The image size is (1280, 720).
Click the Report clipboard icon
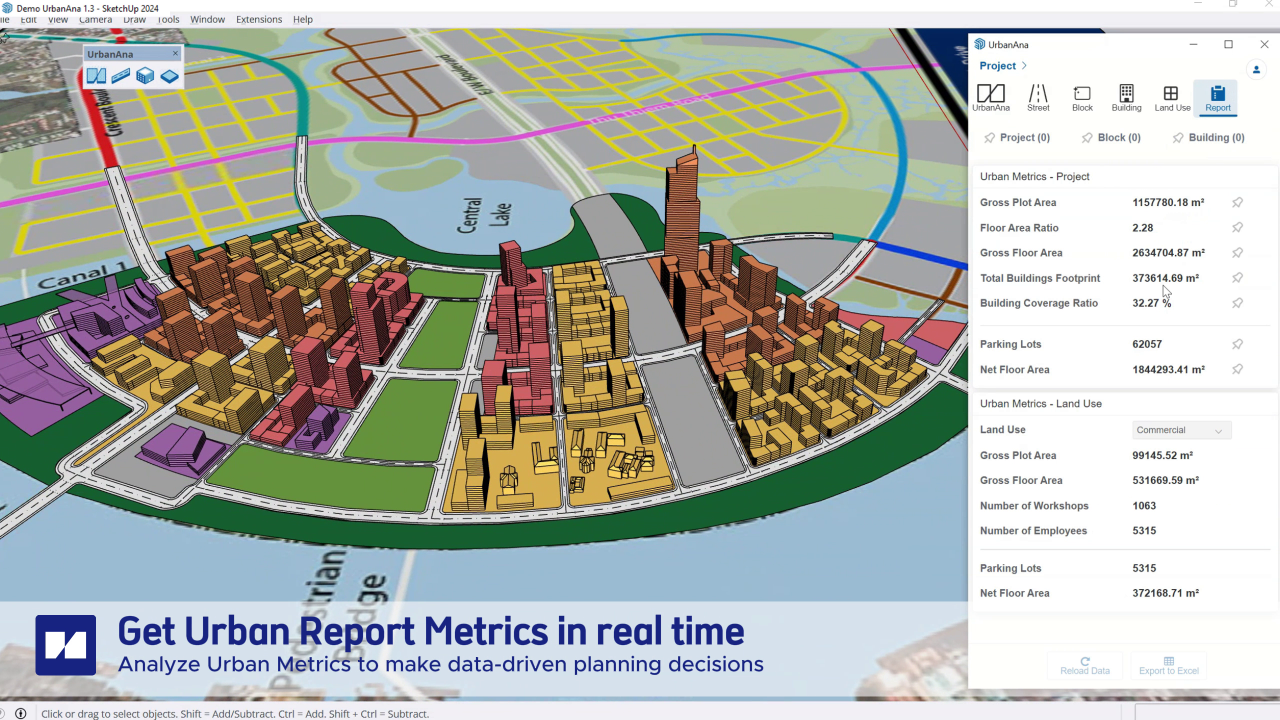click(1217, 97)
